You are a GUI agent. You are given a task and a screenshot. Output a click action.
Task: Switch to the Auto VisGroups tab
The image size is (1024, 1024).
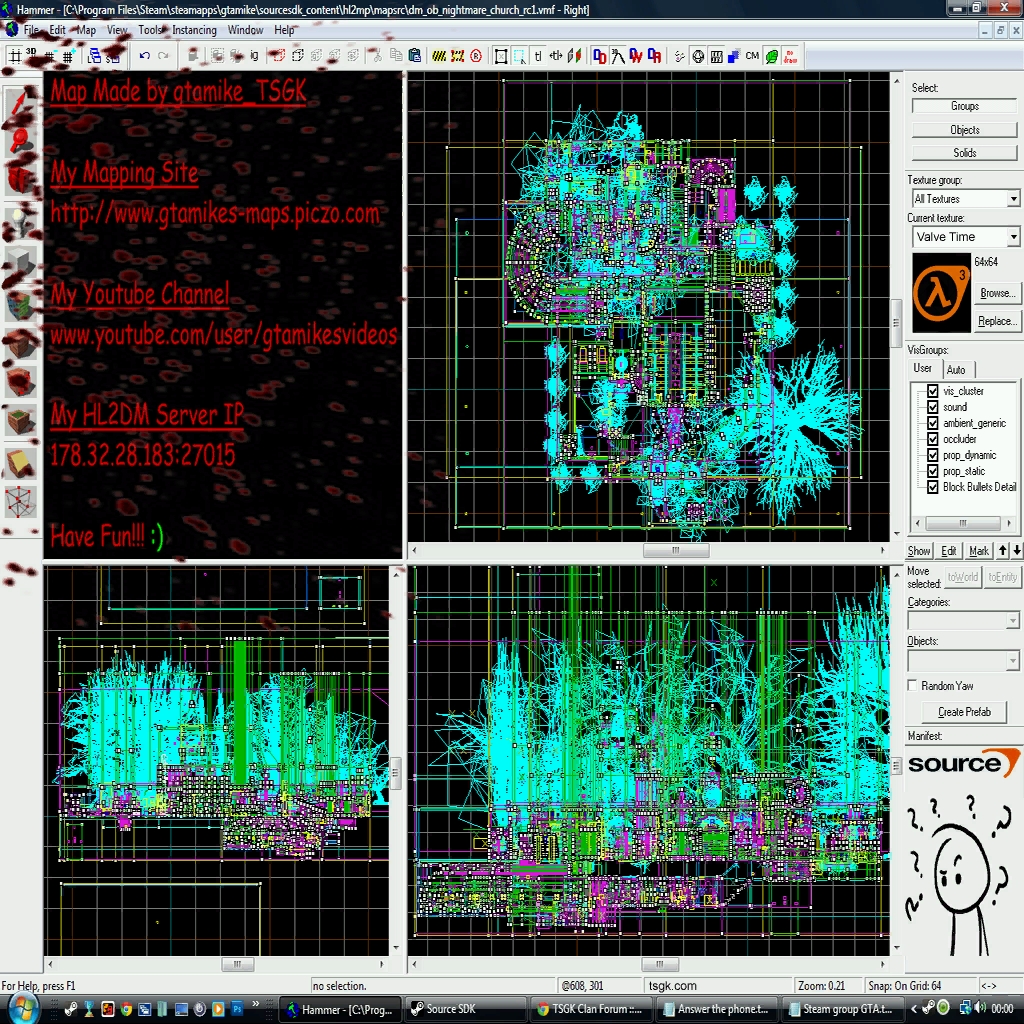tap(957, 369)
